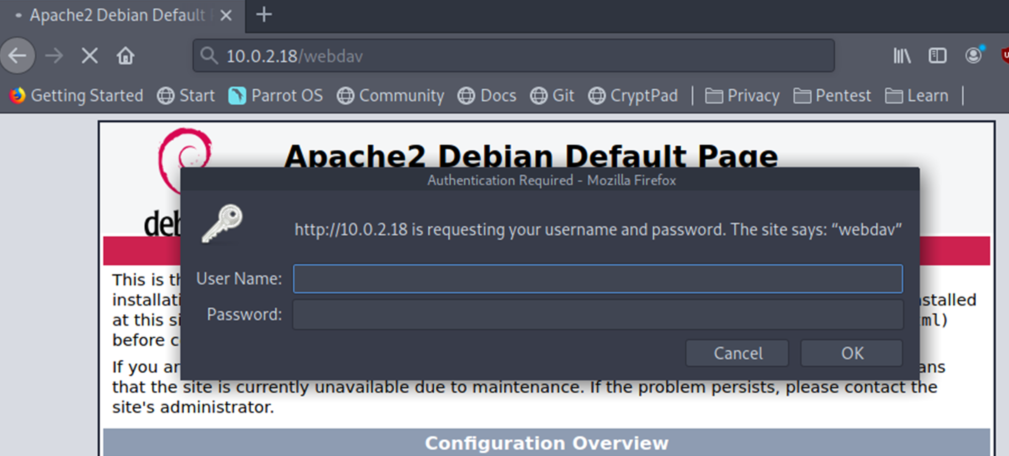Toggle the sidebar view icon

click(938, 56)
